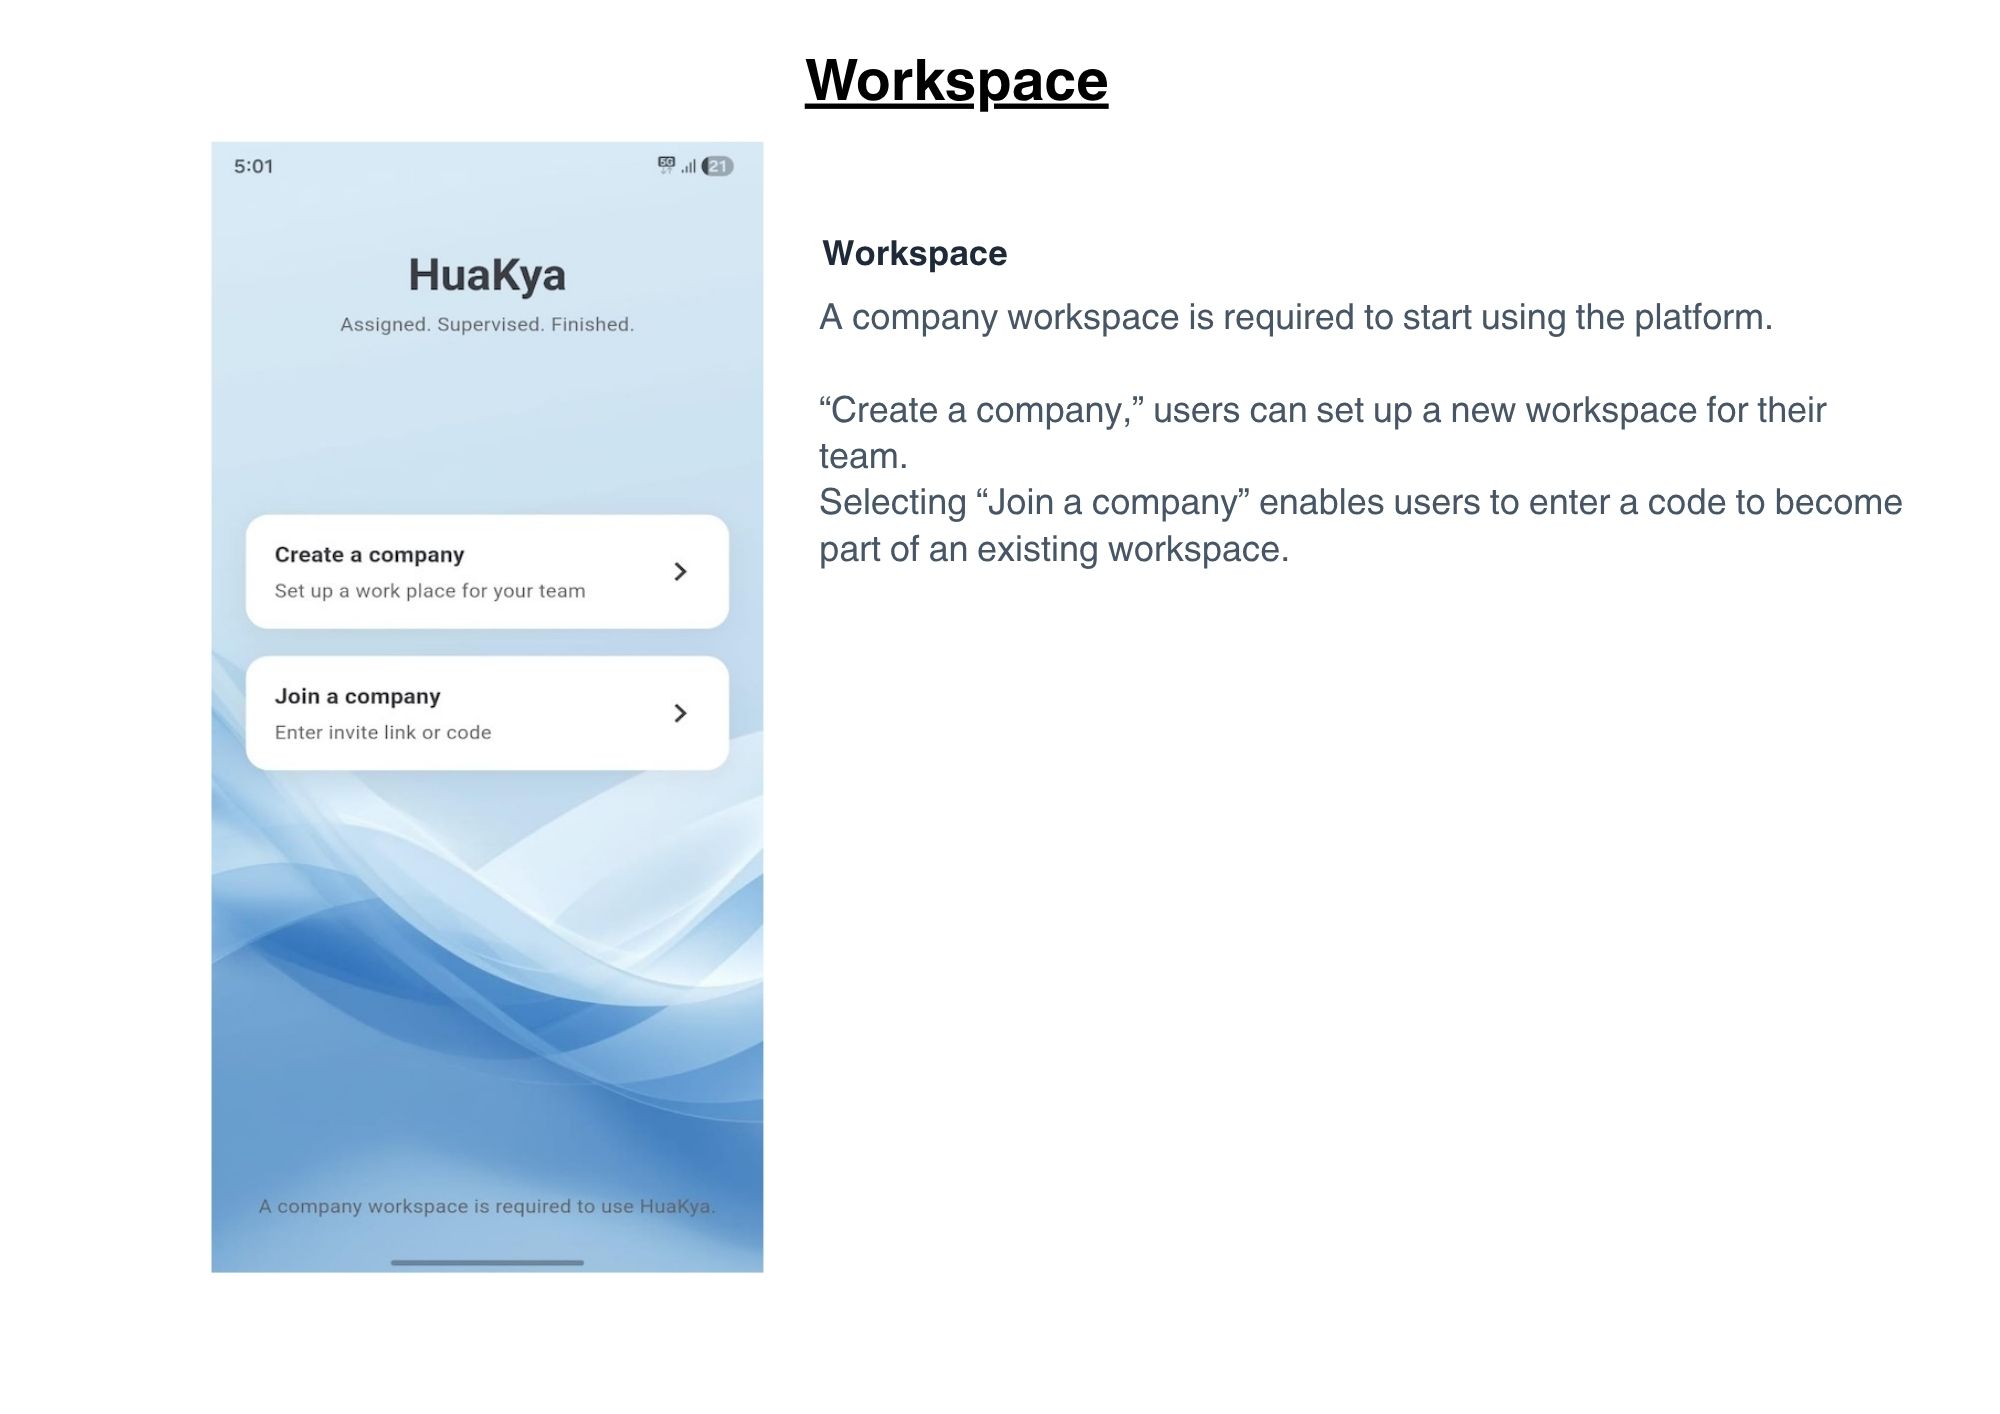Click the bold Workspace section label
The height and width of the screenshot is (1414, 2000).
coord(913,254)
